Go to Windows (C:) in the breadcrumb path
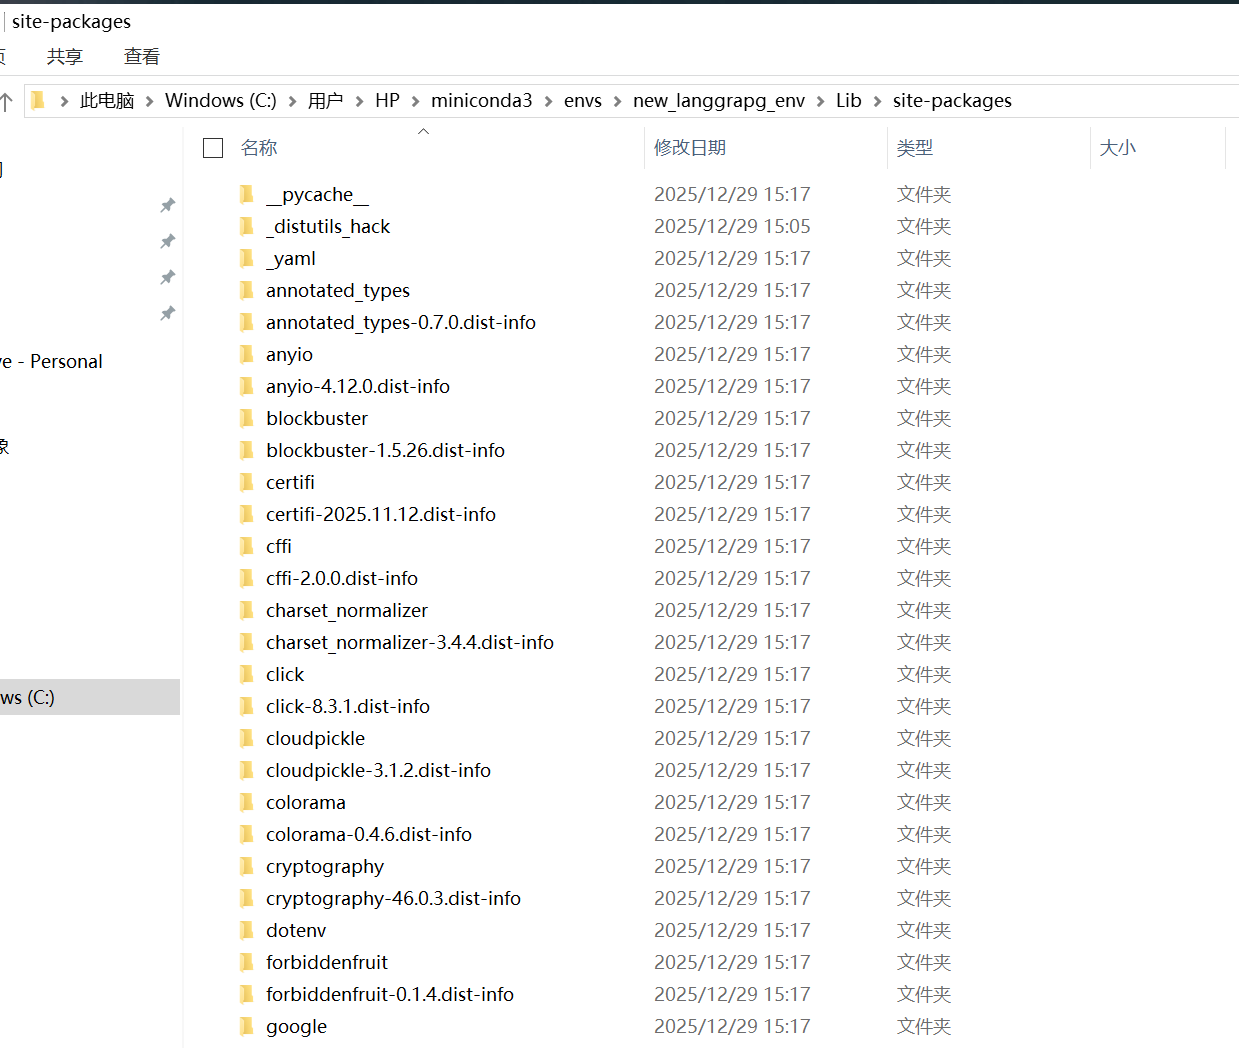The width and height of the screenshot is (1239, 1056). tap(221, 100)
